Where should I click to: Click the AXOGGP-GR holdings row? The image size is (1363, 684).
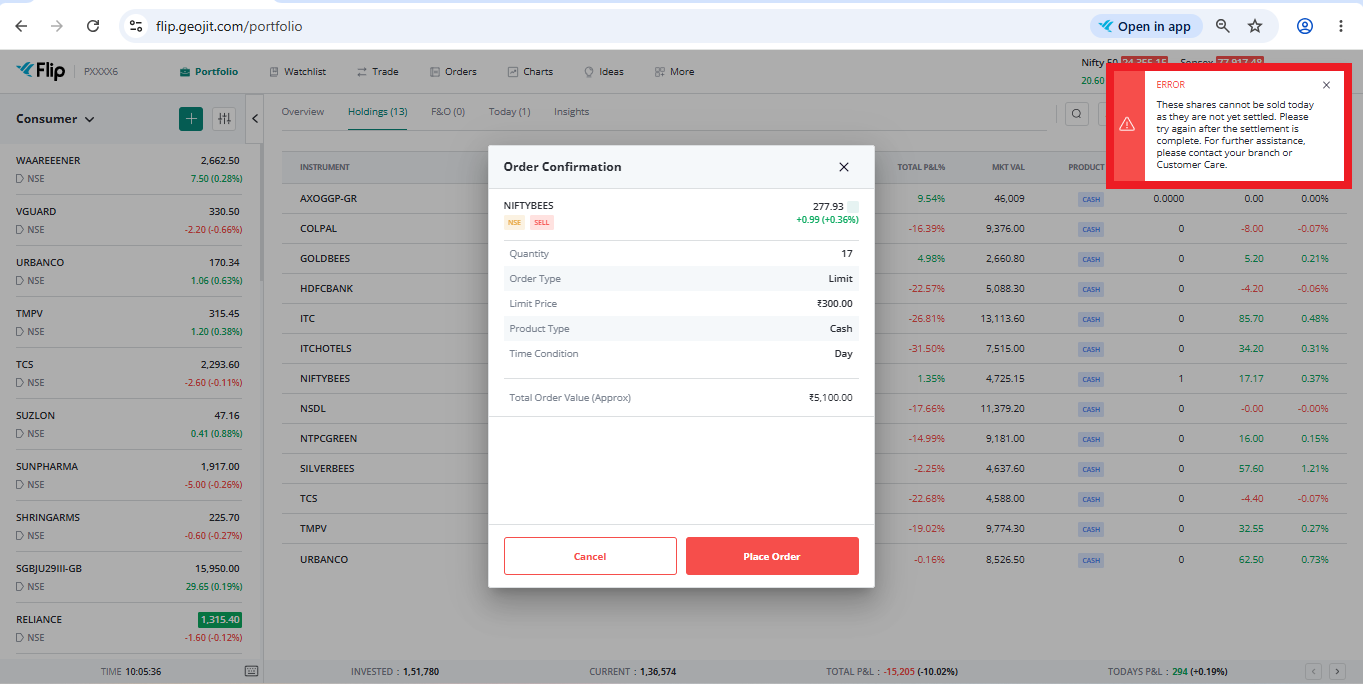[x=815, y=199]
